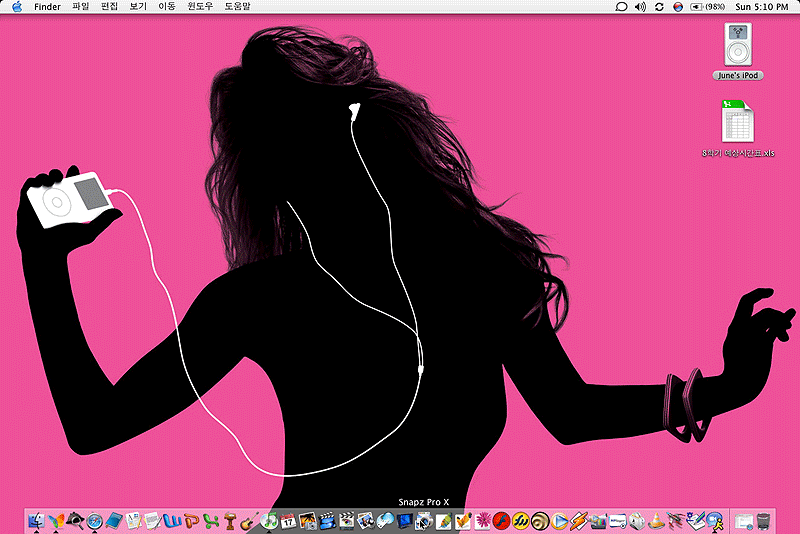The height and width of the screenshot is (534, 800).
Task: Open Microsoft Word from the Dock
Action: tap(172, 520)
